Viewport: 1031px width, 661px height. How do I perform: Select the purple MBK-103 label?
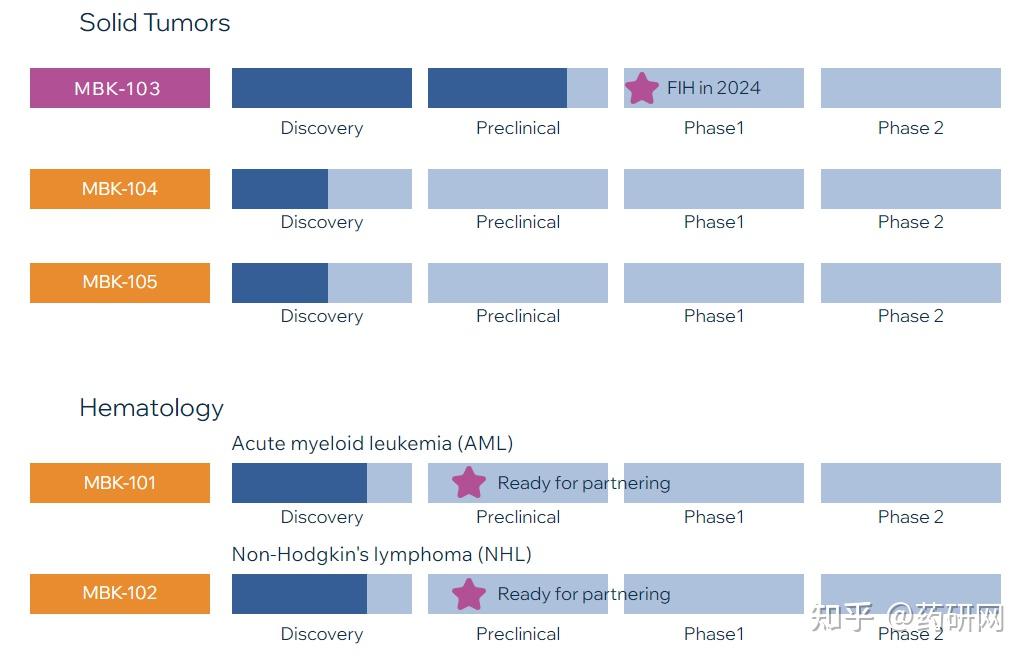point(120,88)
